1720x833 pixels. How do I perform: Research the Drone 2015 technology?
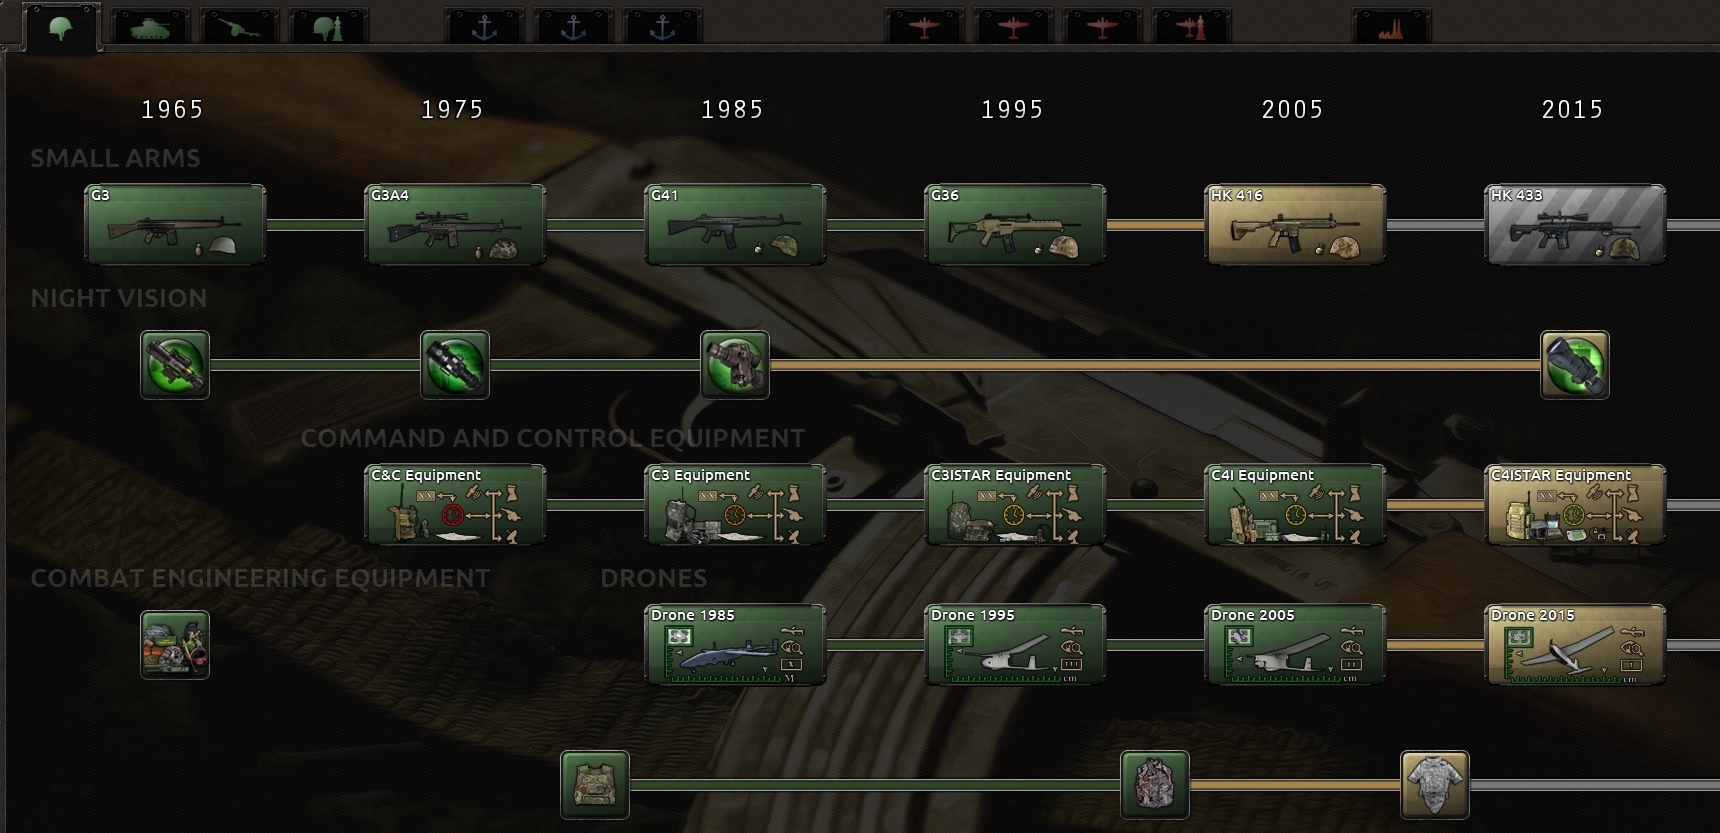point(1575,645)
